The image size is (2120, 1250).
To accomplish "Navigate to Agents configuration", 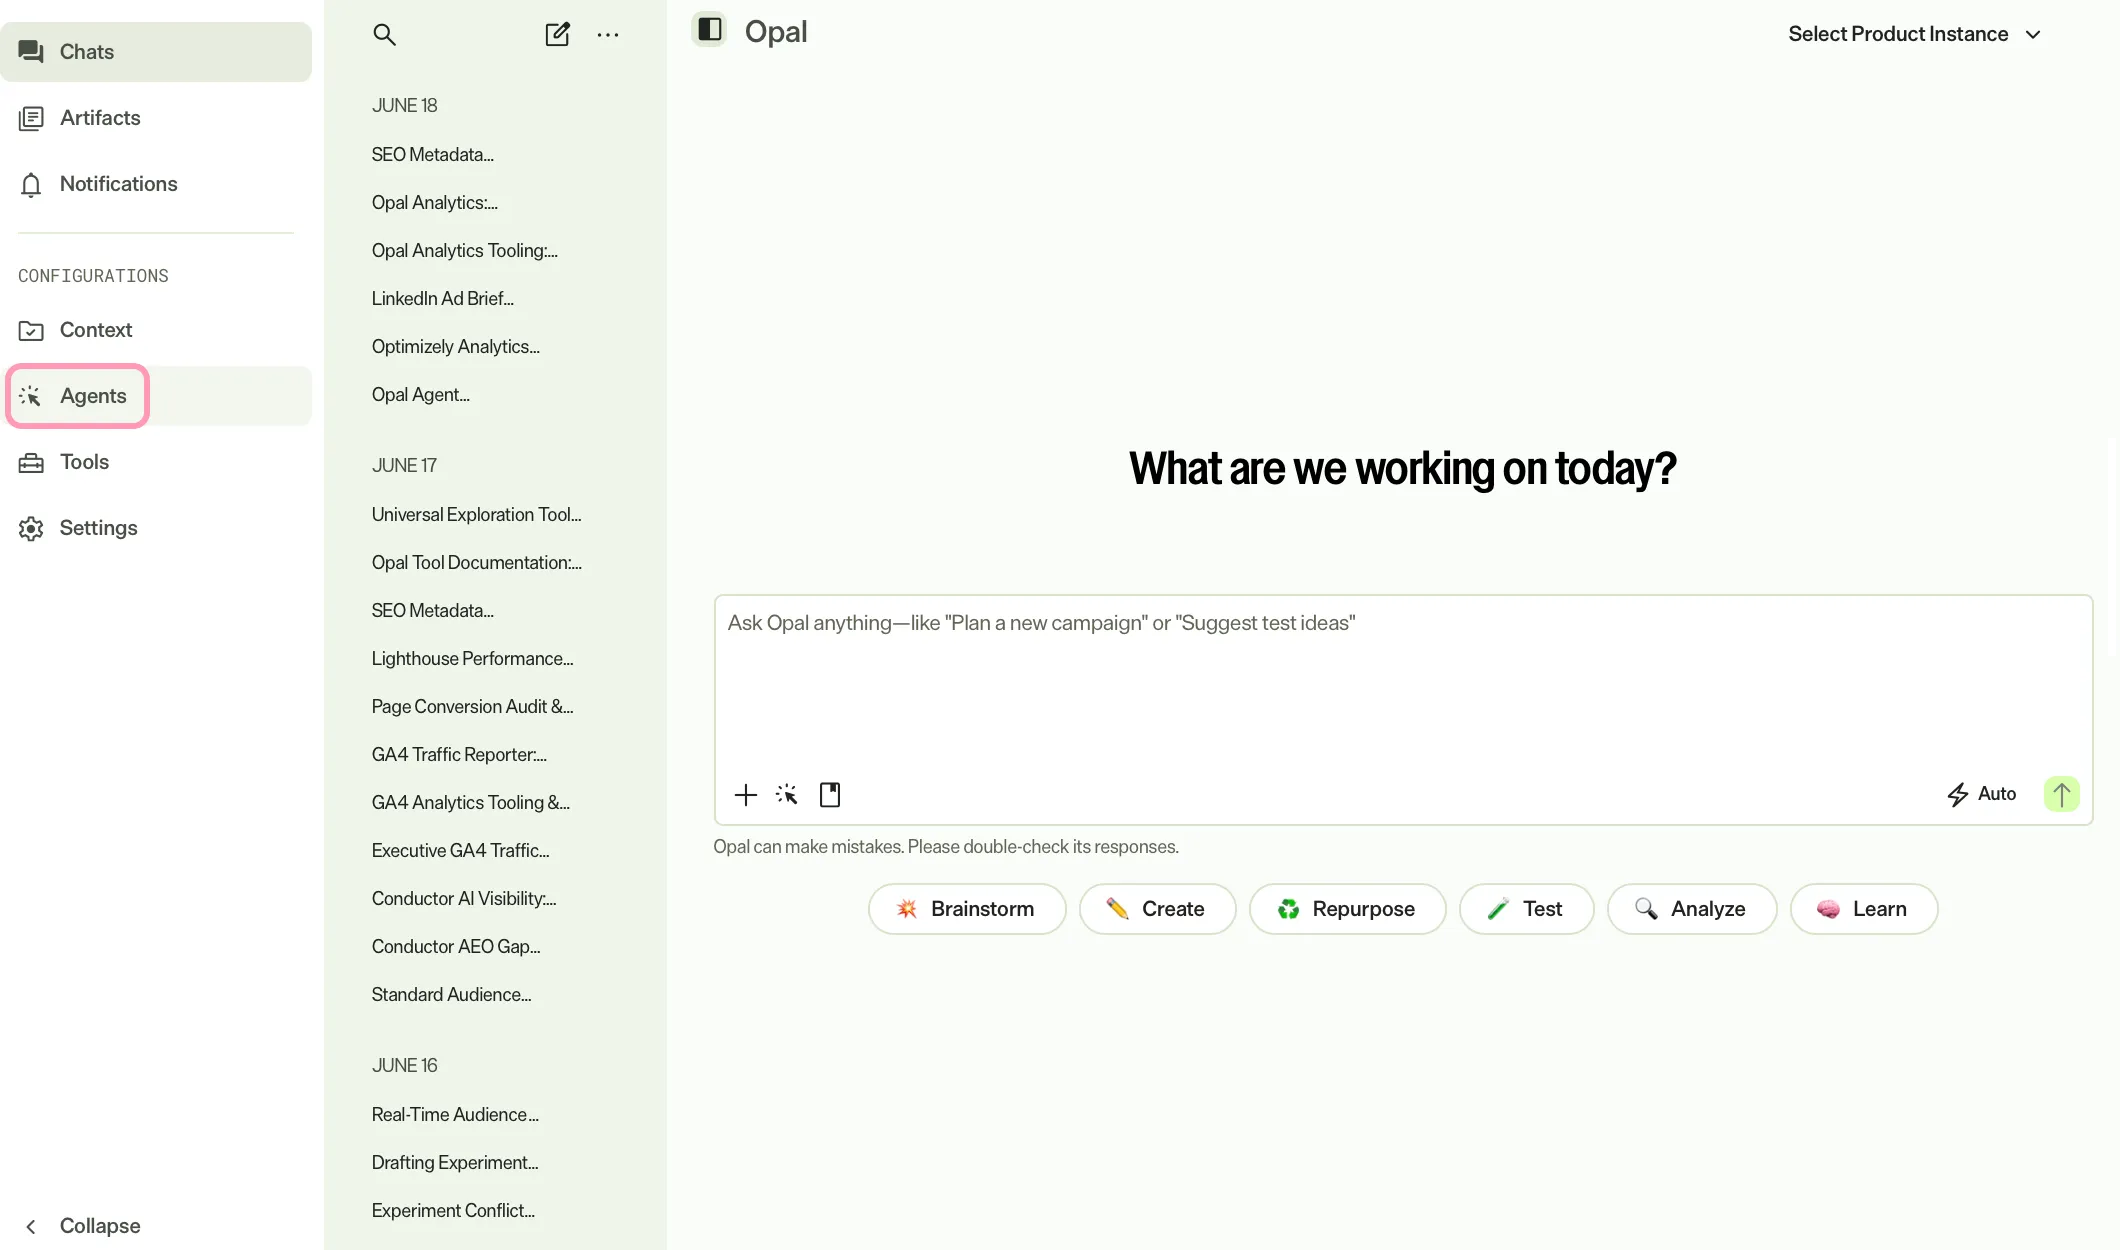I will (156, 396).
